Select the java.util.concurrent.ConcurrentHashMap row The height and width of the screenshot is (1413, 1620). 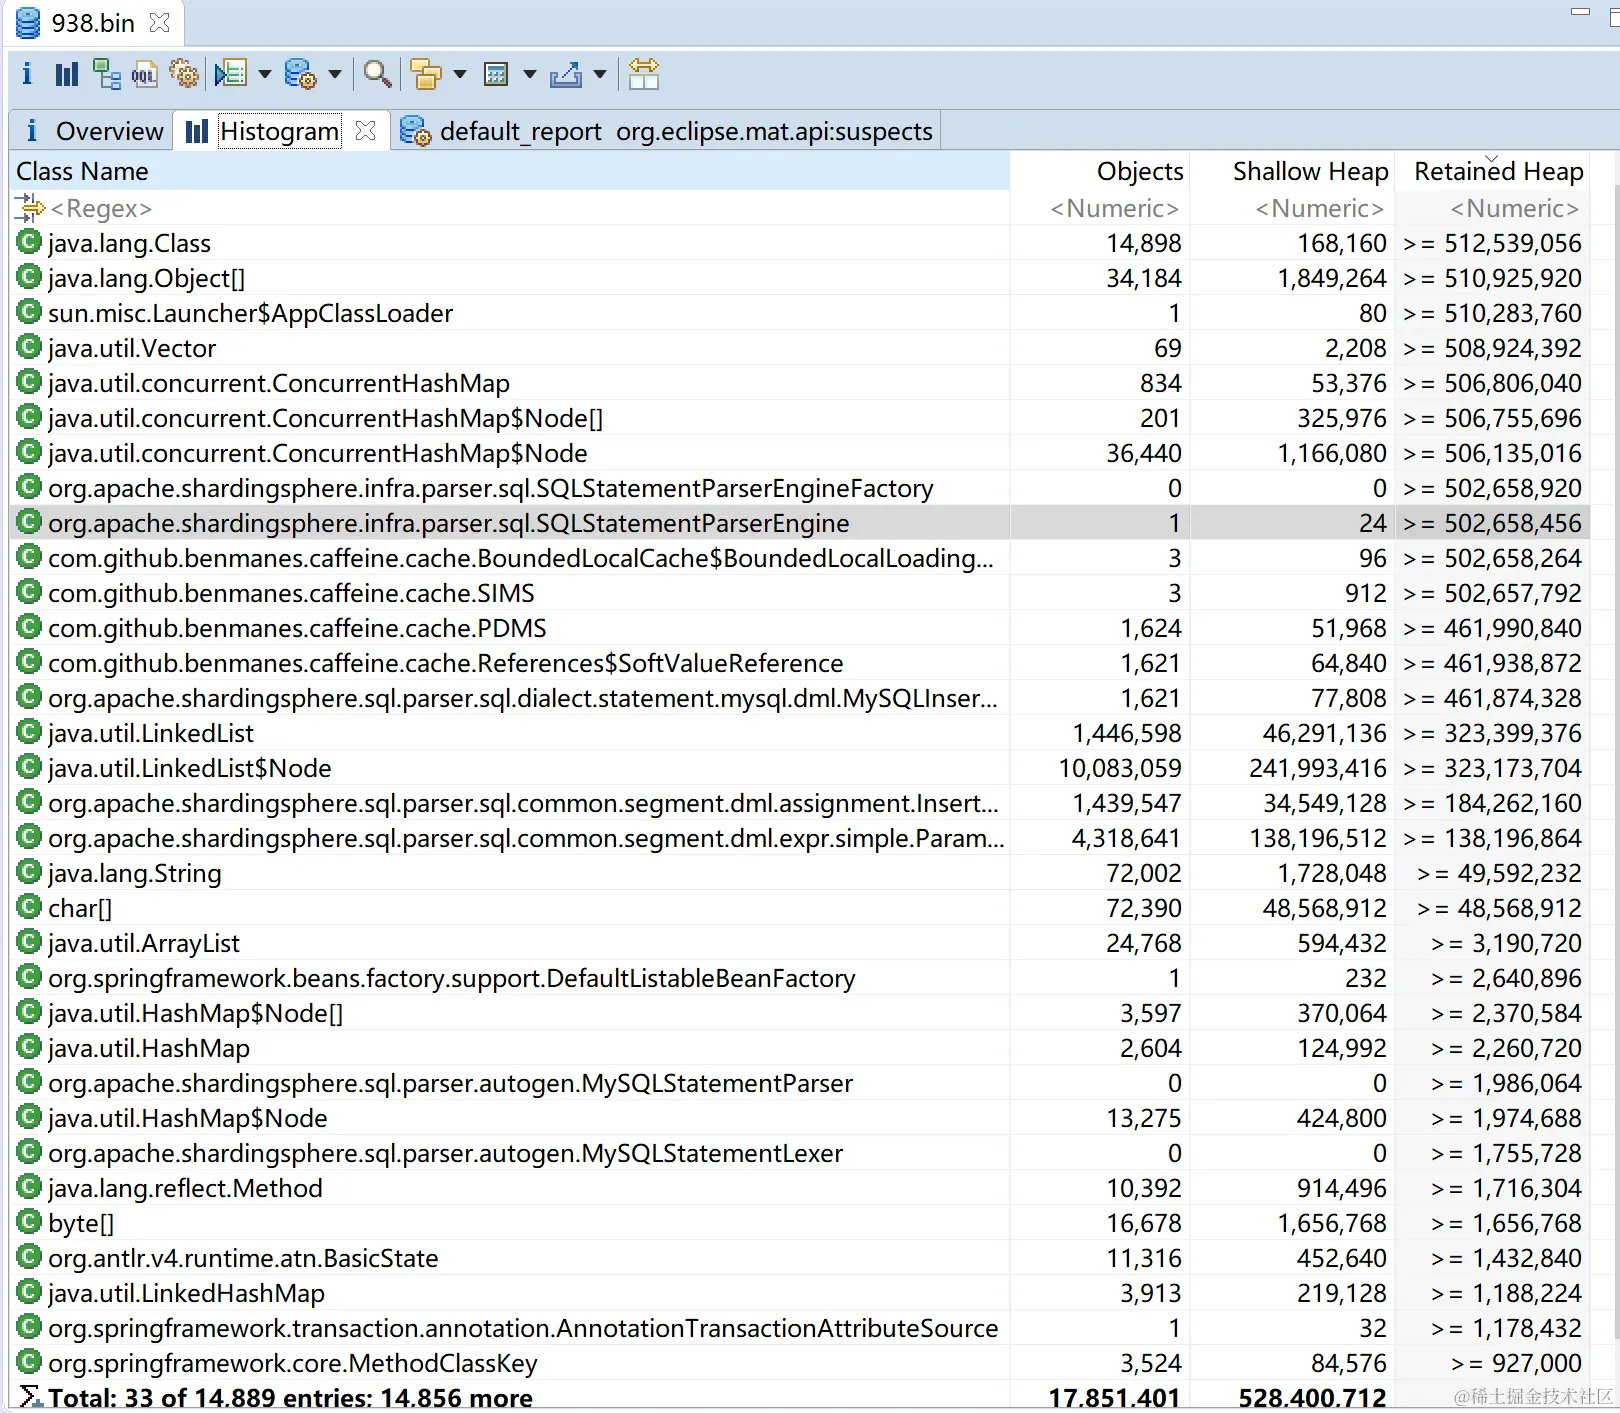(x=800, y=383)
